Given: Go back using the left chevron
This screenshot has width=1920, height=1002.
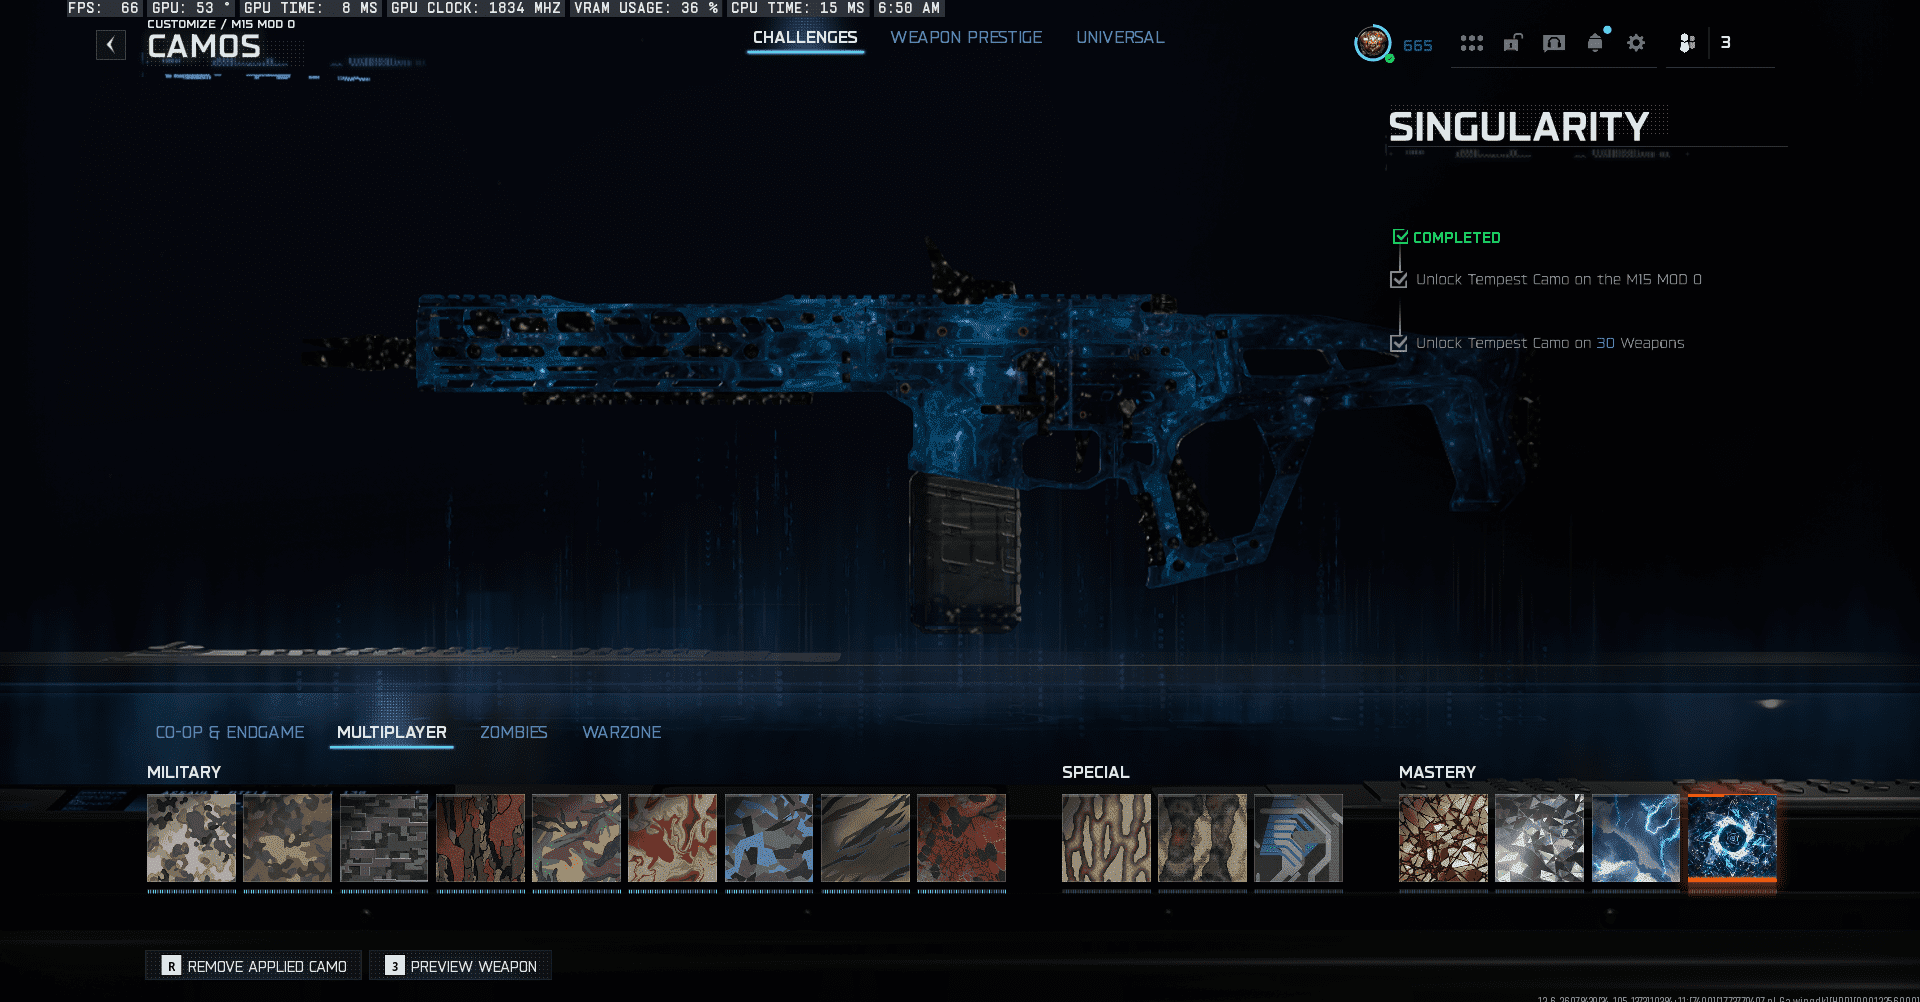Looking at the screenshot, I should [111, 45].
